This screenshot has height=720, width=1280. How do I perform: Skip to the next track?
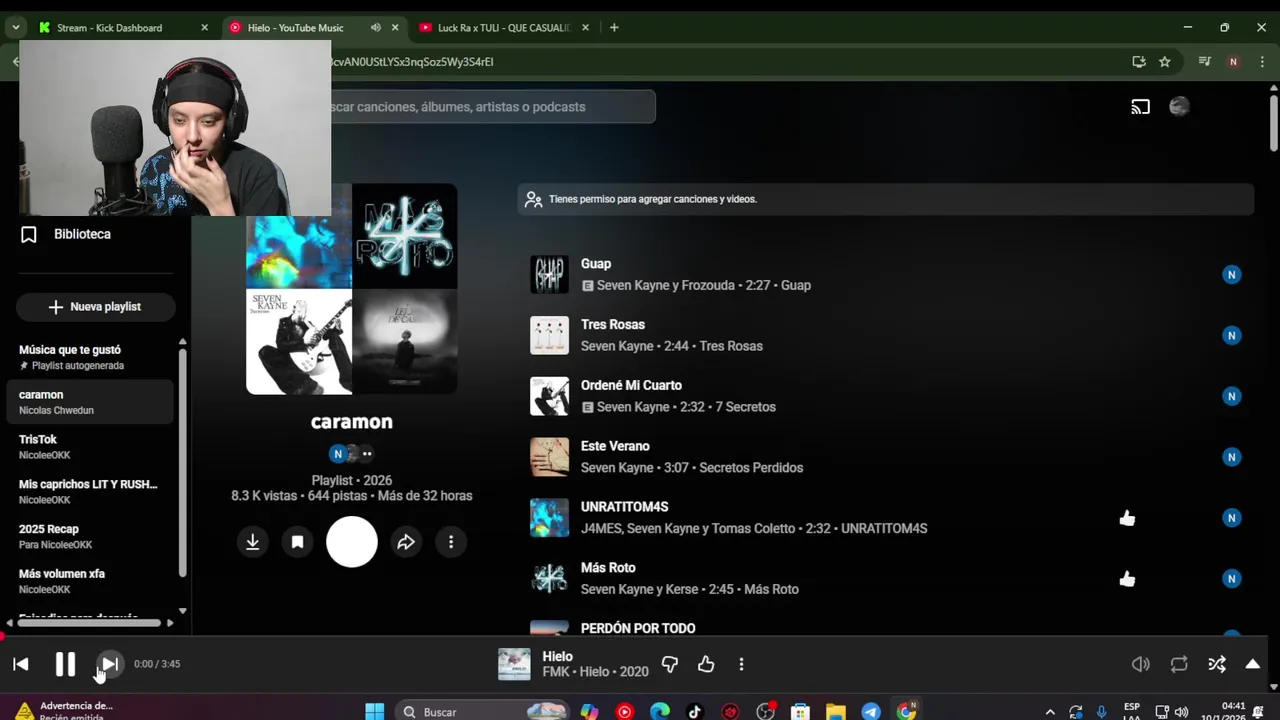pyautogui.click(x=109, y=664)
